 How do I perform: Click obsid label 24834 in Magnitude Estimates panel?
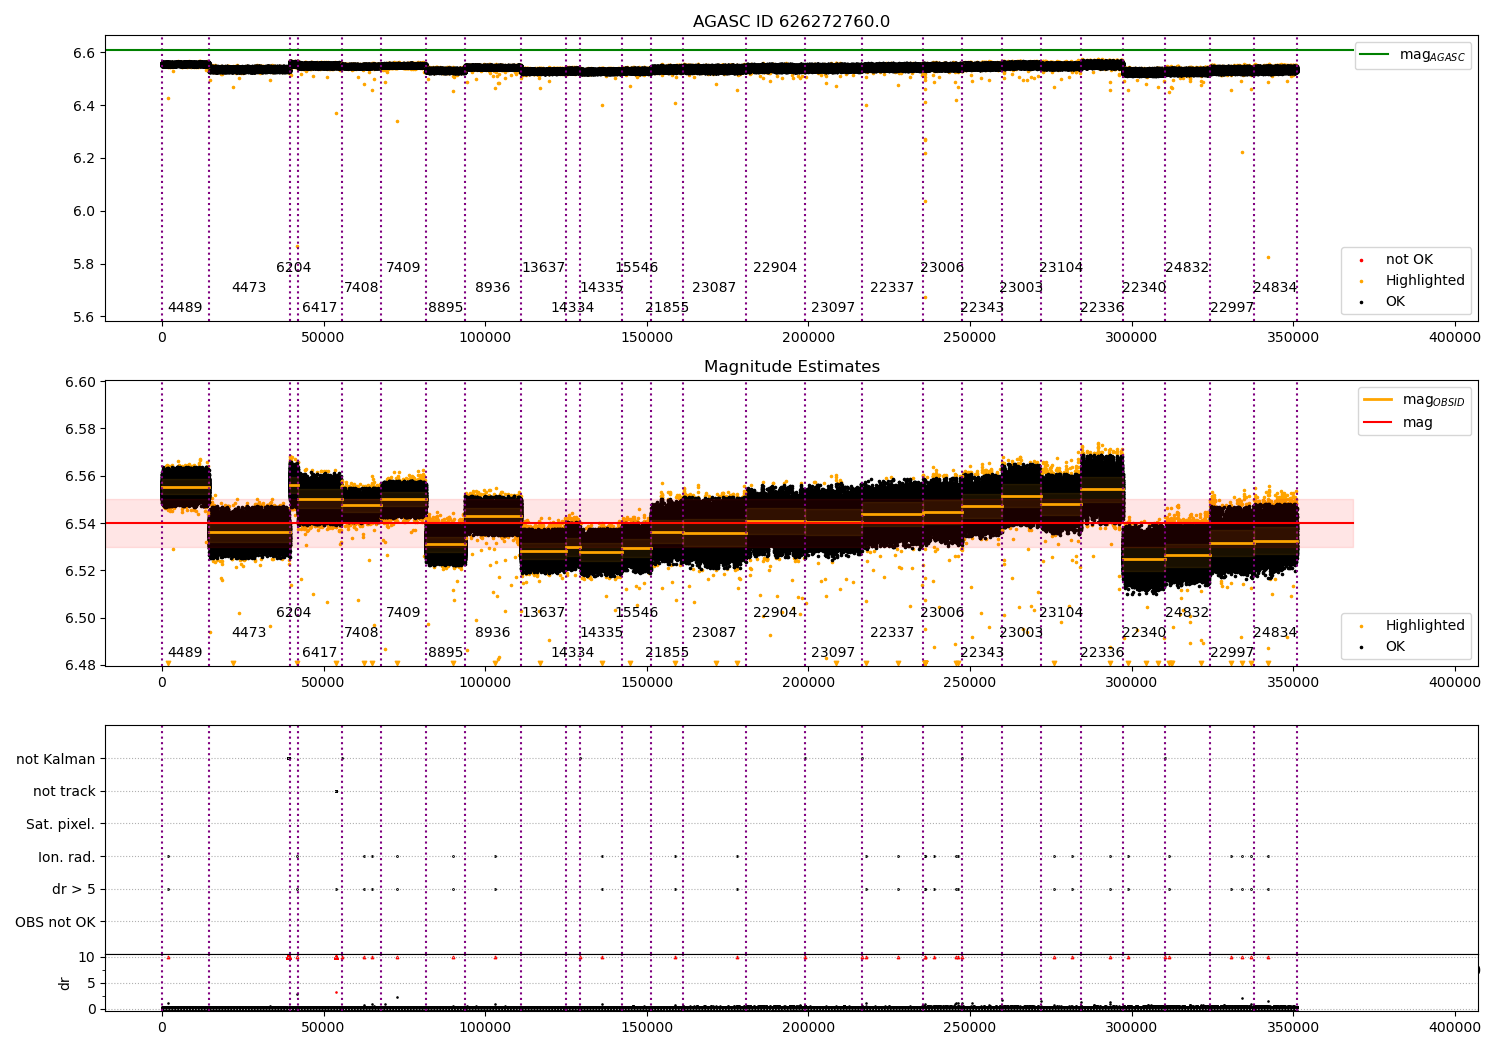[x=1275, y=633]
